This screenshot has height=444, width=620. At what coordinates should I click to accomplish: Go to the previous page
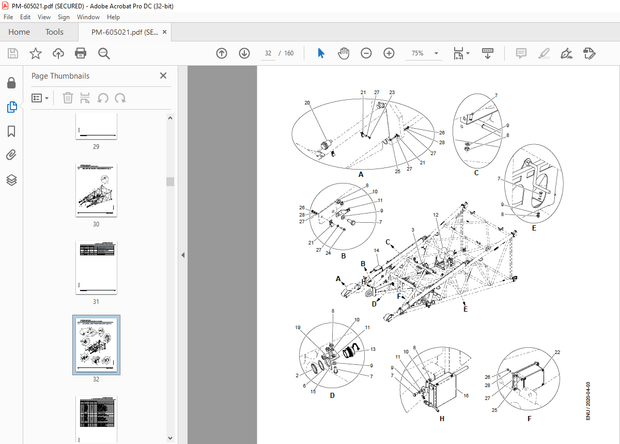pyautogui.click(x=221, y=53)
